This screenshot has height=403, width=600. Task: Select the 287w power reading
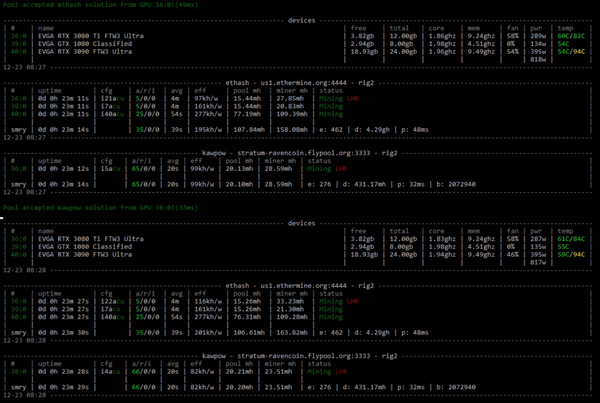538,240
